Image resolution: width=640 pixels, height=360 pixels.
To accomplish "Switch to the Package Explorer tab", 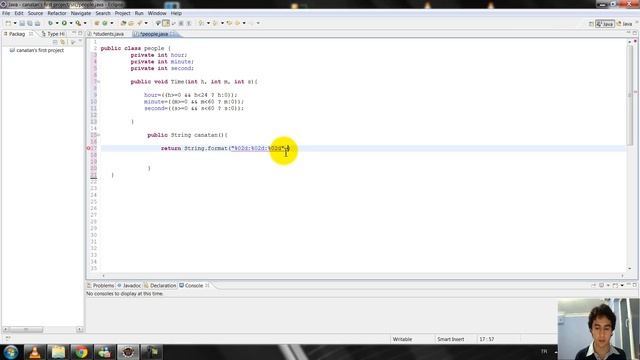I will 17,34.
